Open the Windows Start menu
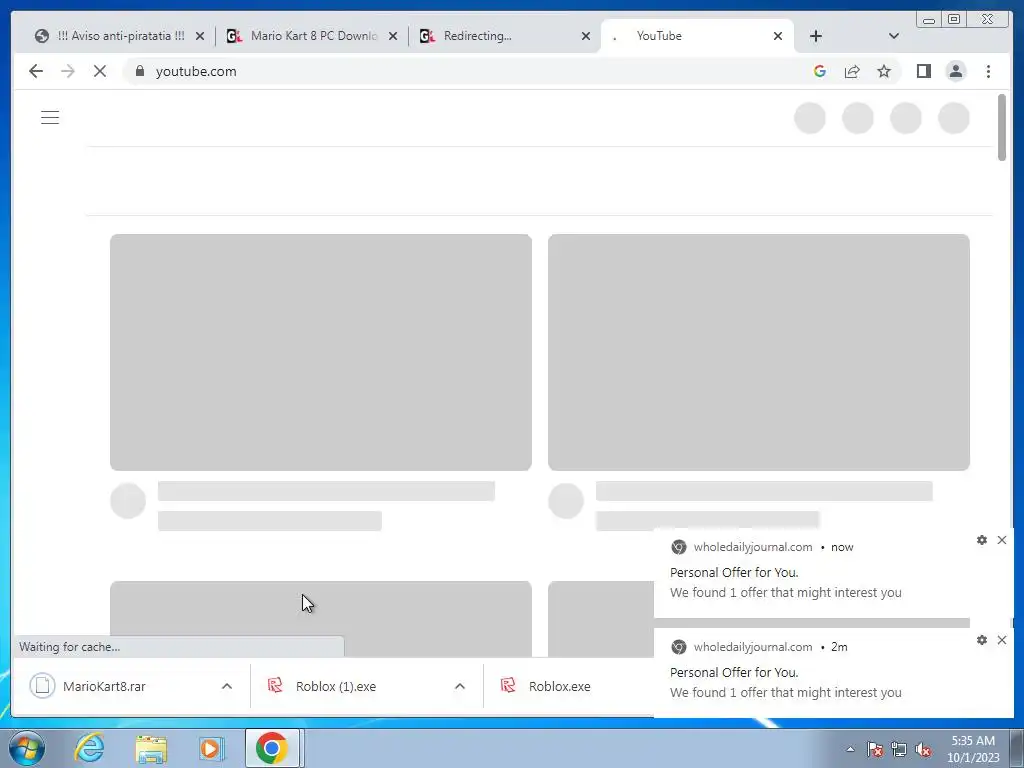 pos(27,748)
